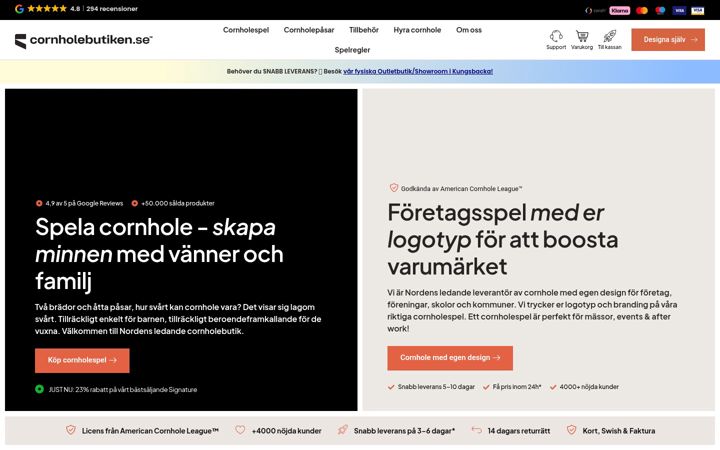
Task: Open the Varukorg shopping cart icon
Action: coord(582,36)
